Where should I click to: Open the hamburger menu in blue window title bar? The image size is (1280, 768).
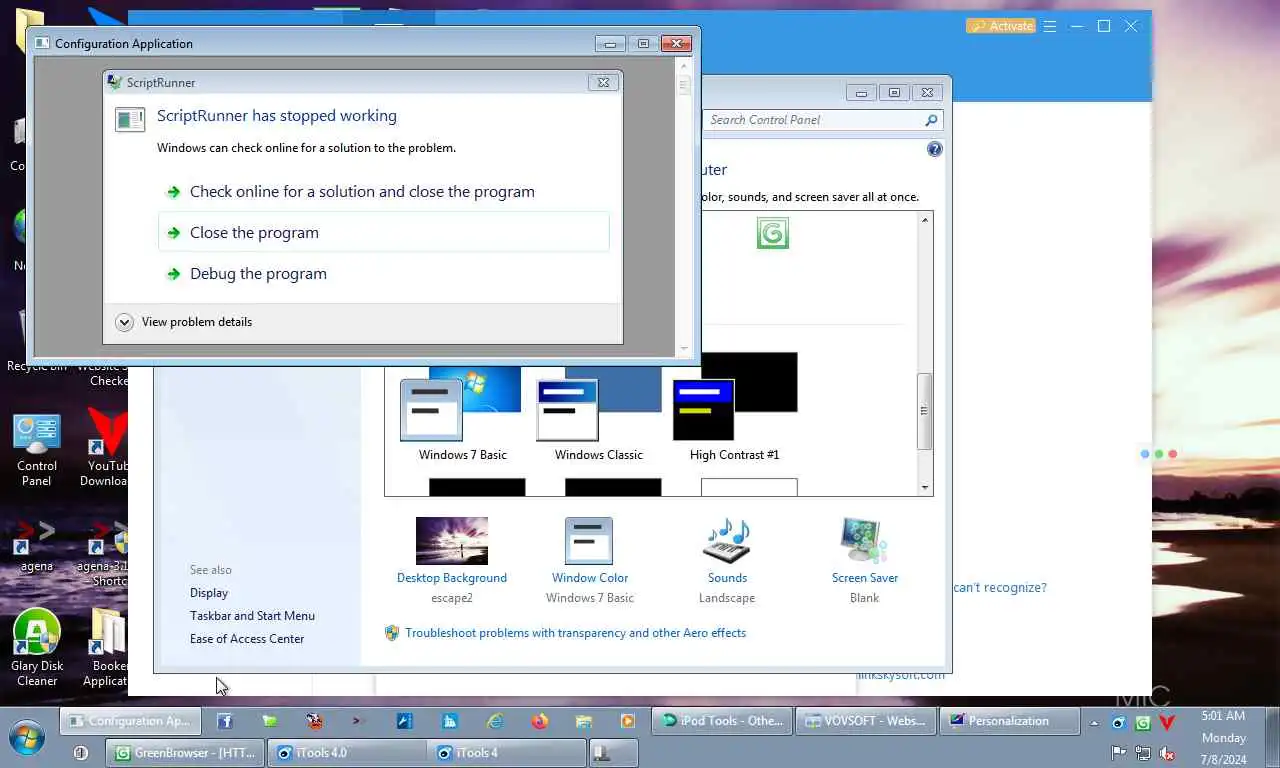(1050, 26)
